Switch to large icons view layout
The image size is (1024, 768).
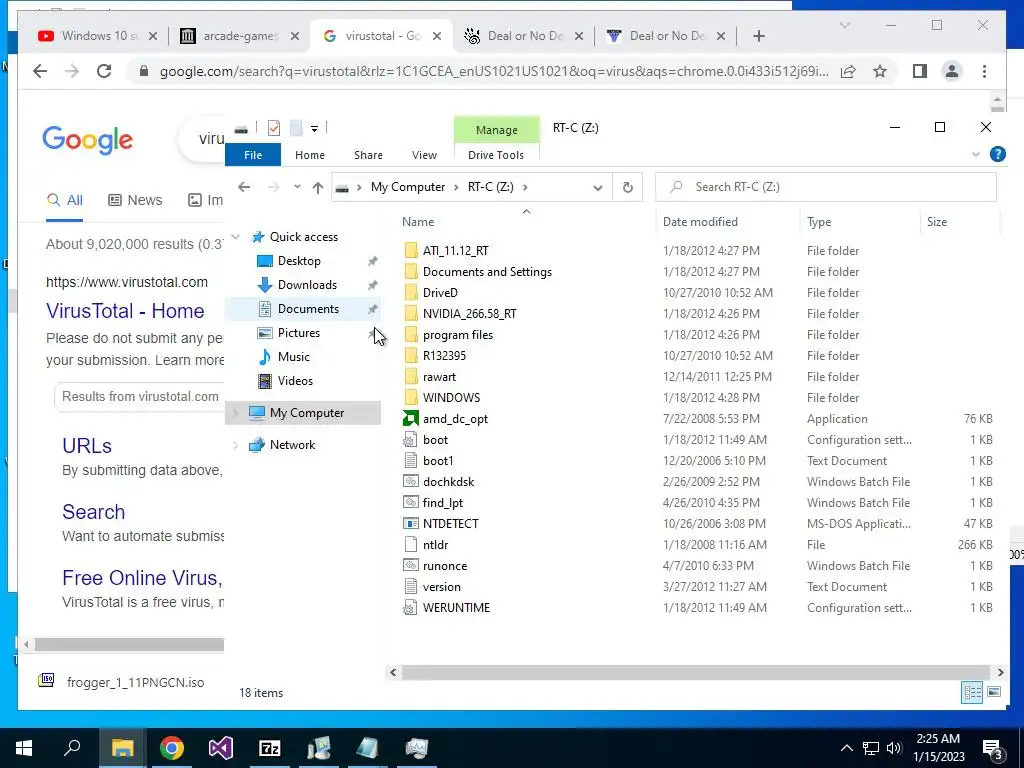tap(994, 692)
